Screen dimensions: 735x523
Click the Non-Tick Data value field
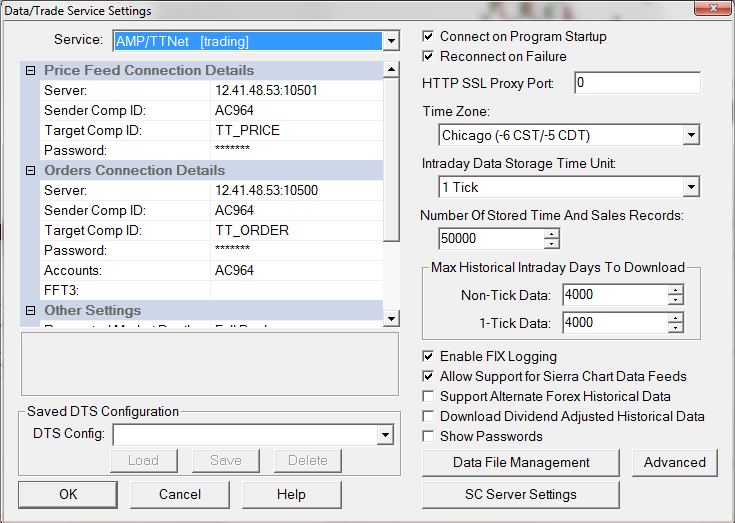coord(615,295)
